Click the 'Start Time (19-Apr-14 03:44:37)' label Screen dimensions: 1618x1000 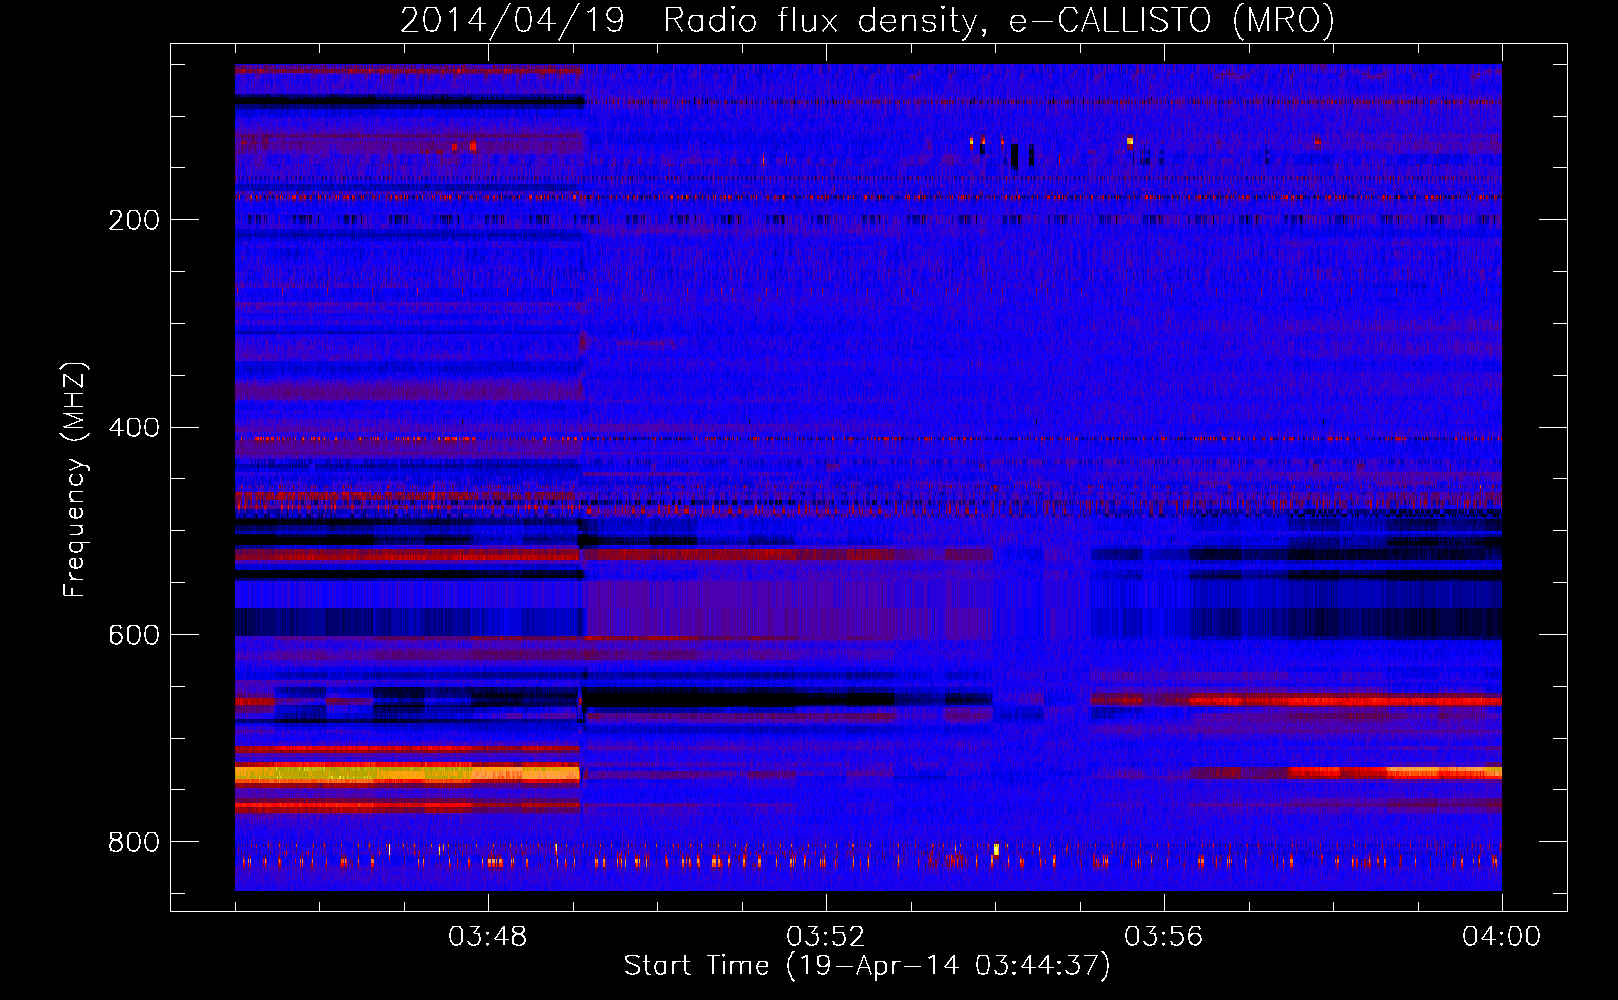click(867, 966)
